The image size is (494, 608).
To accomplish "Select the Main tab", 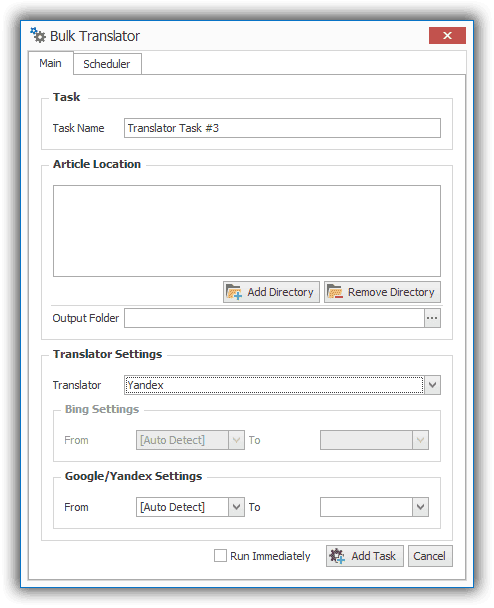I will (x=50, y=63).
